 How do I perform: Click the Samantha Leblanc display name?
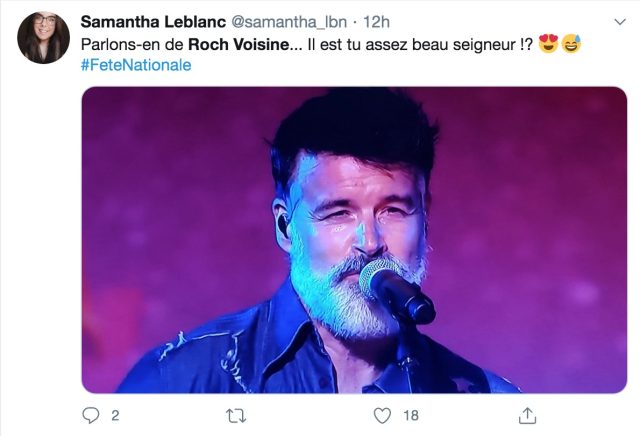pos(153,22)
